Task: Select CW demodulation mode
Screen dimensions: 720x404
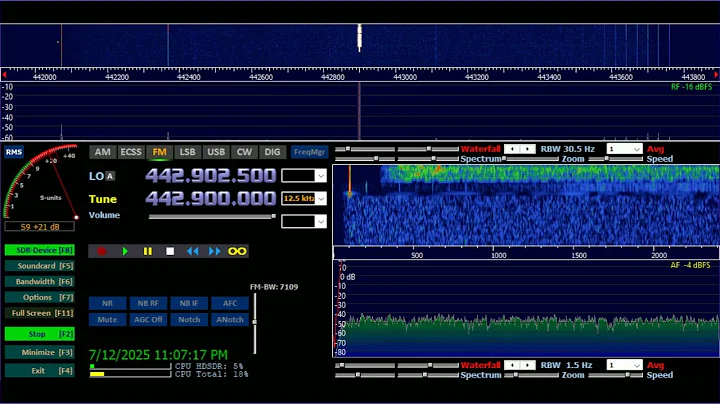Action: tap(244, 152)
